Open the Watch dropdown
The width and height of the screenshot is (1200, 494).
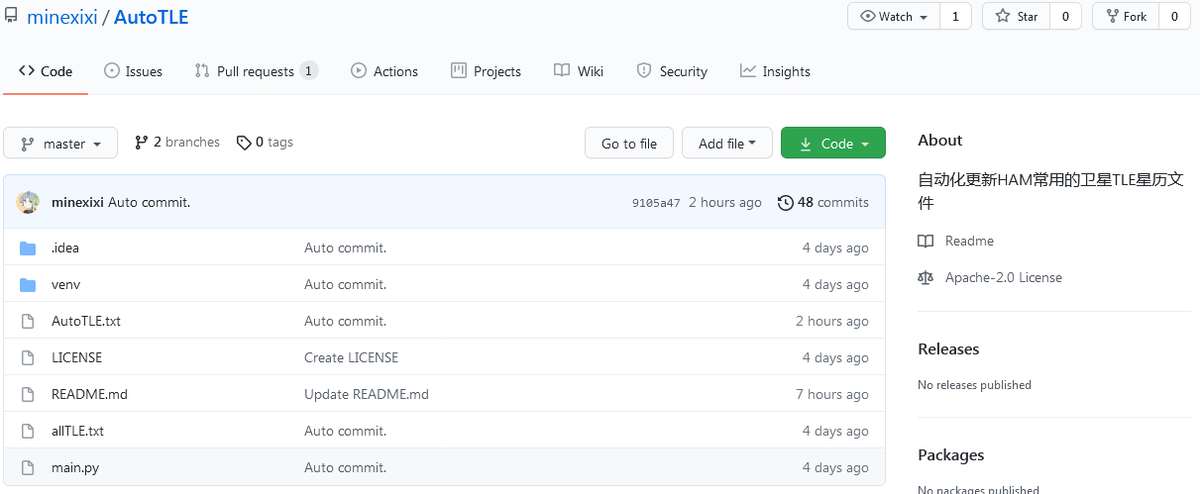tap(893, 17)
